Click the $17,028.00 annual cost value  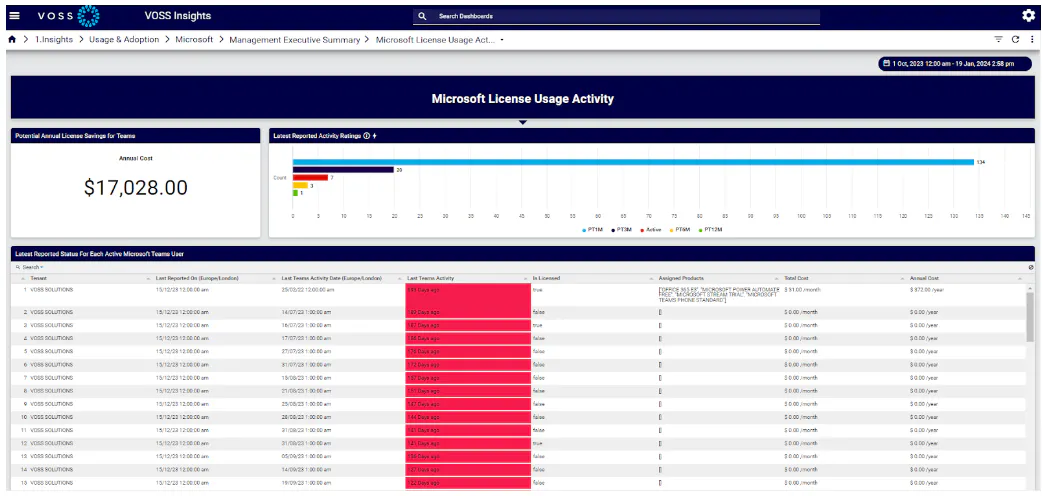(x=136, y=188)
